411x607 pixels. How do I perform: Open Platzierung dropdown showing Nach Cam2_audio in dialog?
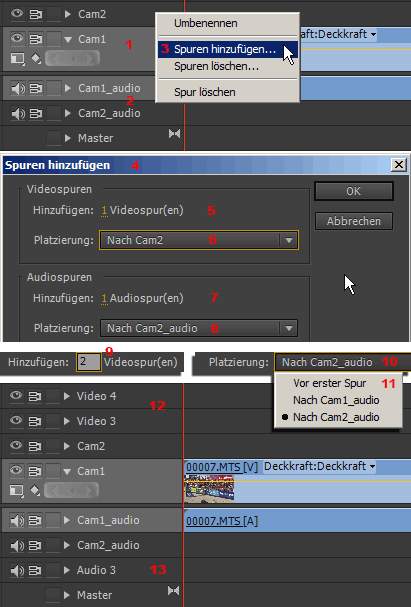199,328
